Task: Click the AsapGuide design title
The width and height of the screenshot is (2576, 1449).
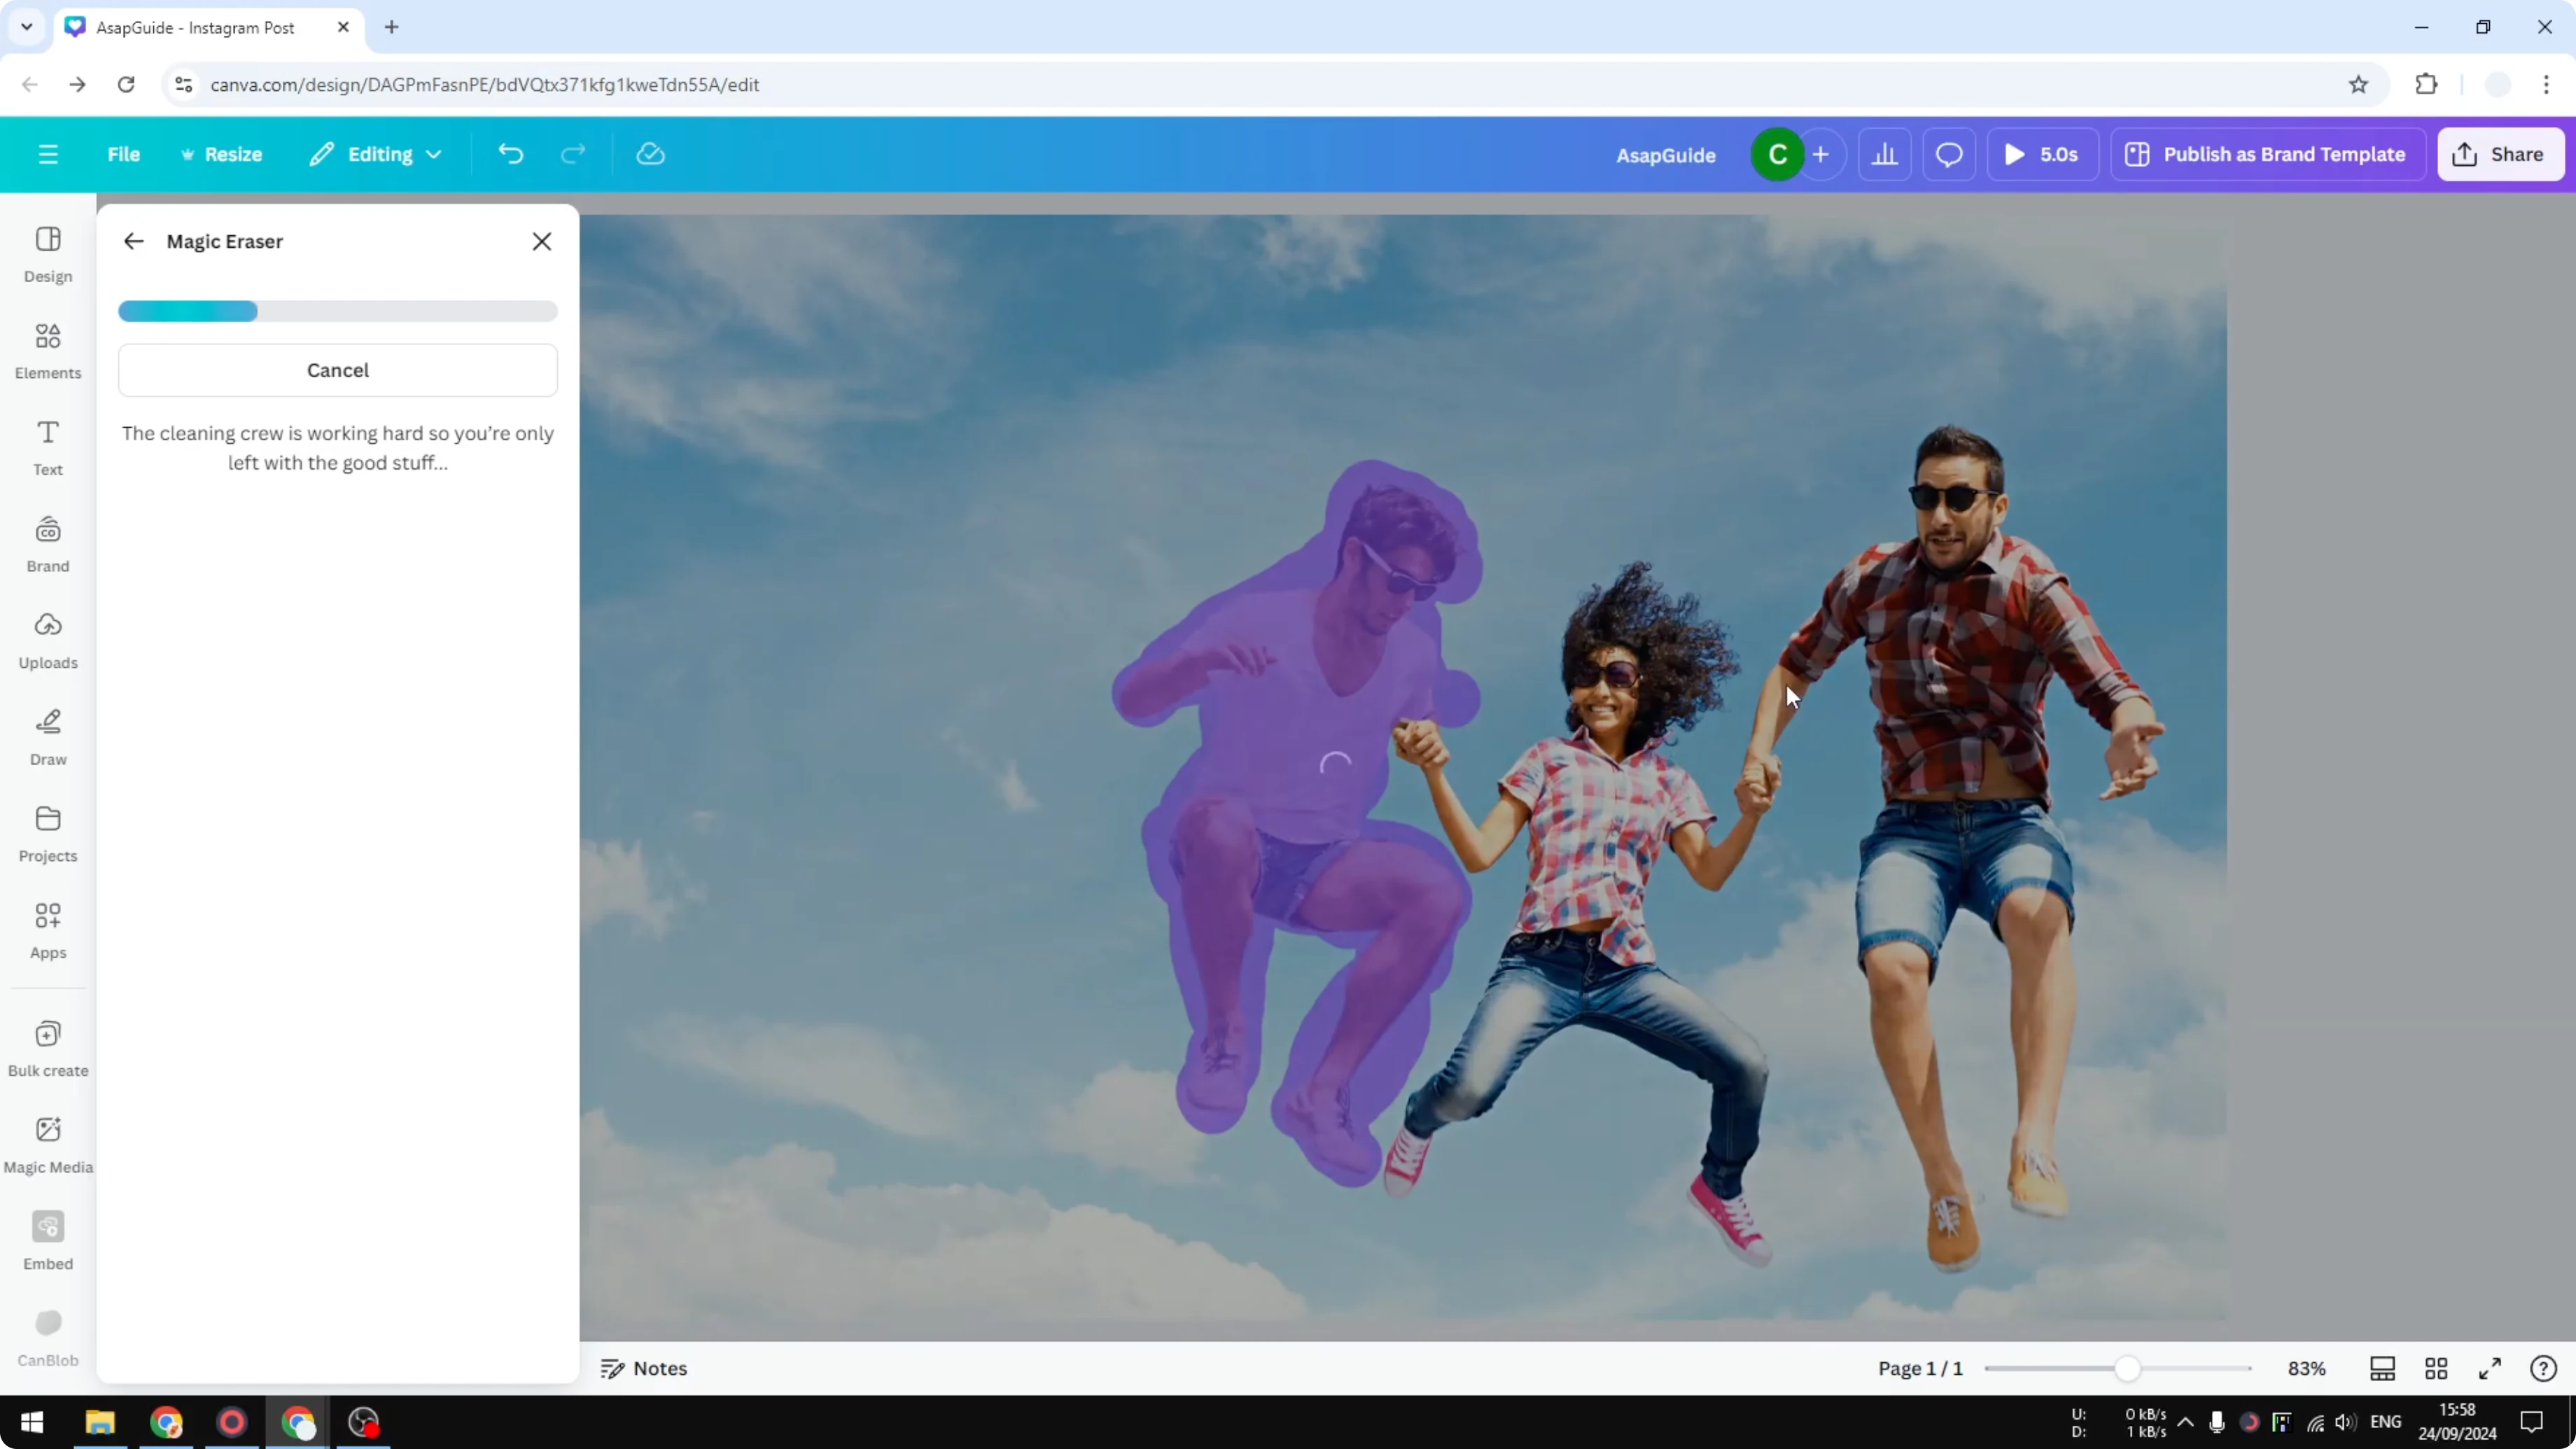Action: (x=1666, y=155)
